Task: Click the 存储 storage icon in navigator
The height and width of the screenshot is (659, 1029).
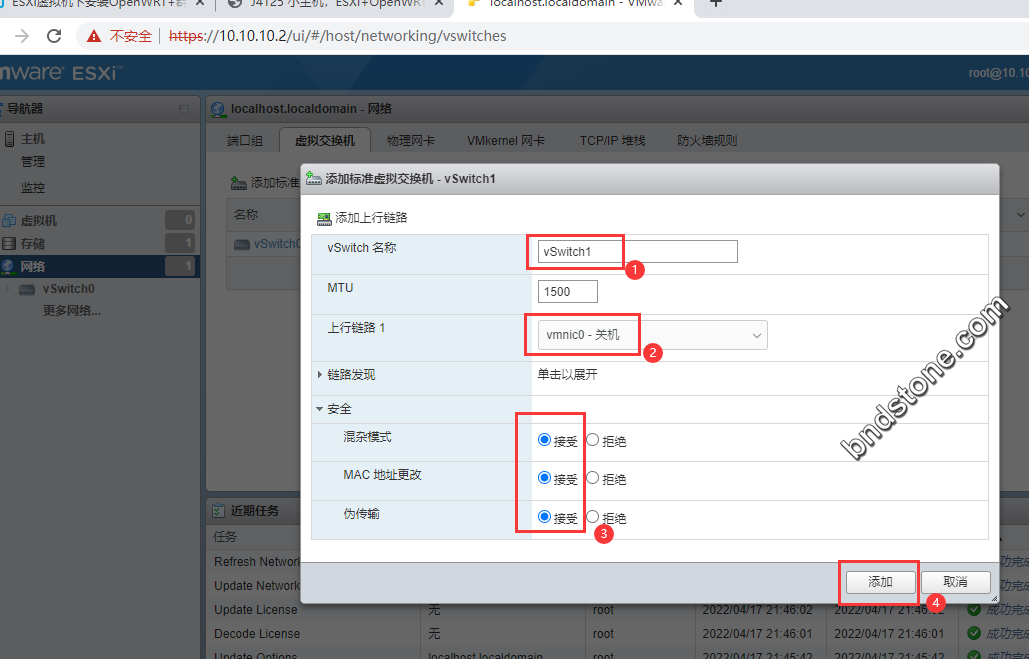Action: tap(9, 244)
